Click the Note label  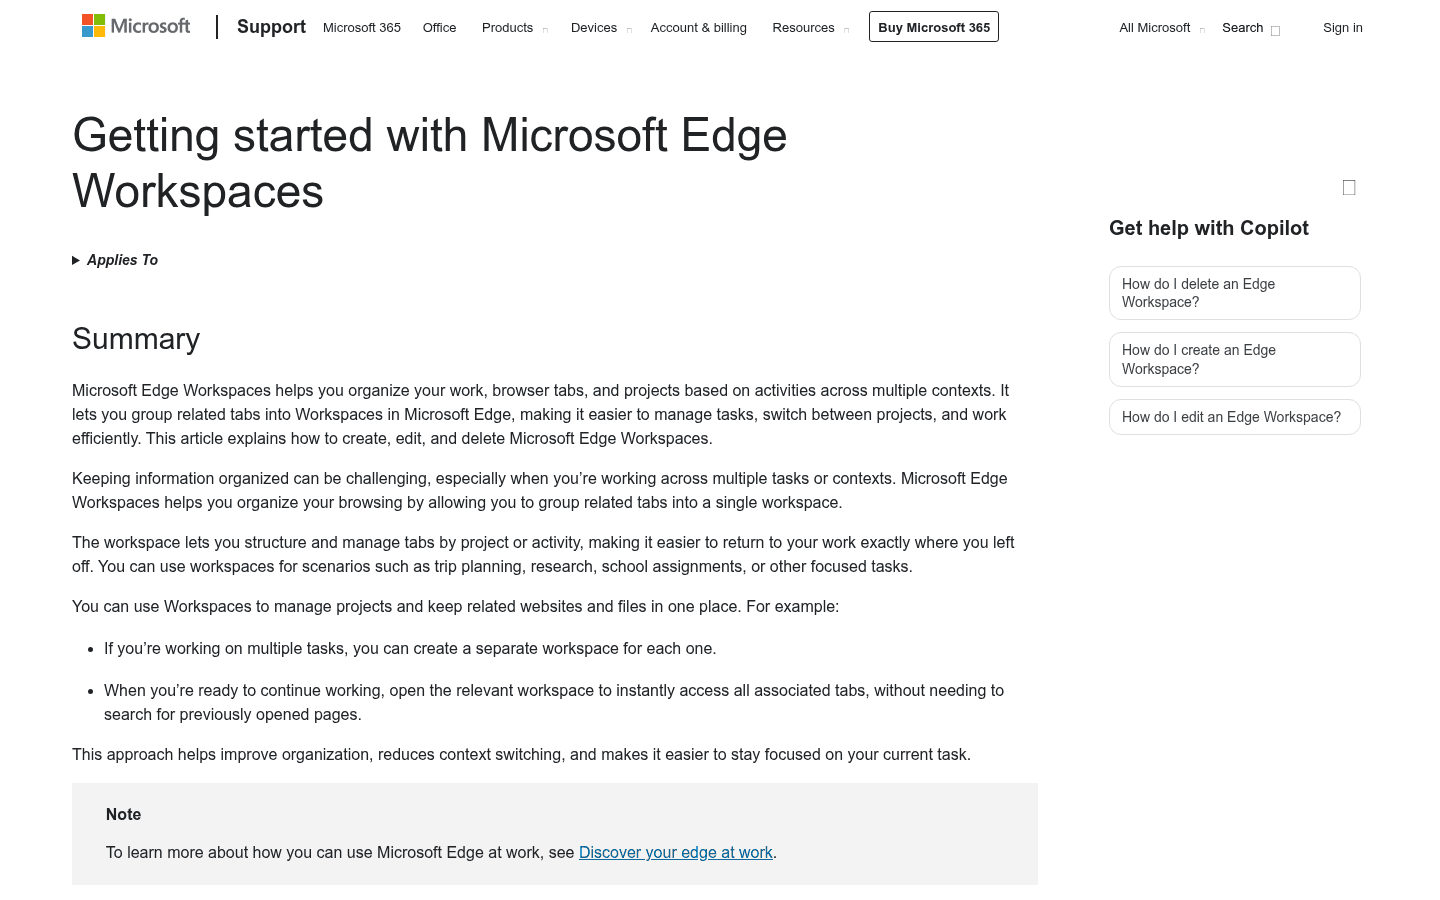124,815
